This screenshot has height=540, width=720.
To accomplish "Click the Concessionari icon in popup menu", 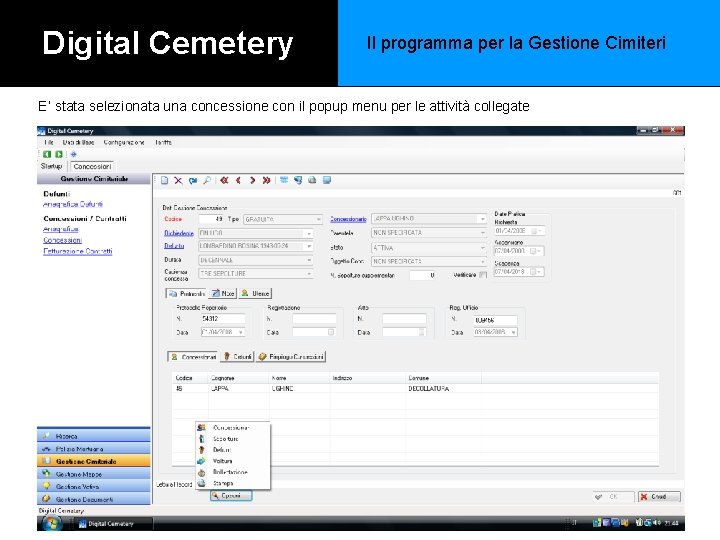I will coord(201,428).
